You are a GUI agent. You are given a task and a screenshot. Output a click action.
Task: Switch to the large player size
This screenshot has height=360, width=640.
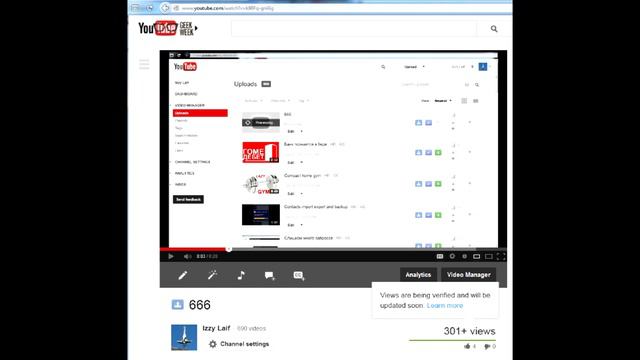pos(489,256)
